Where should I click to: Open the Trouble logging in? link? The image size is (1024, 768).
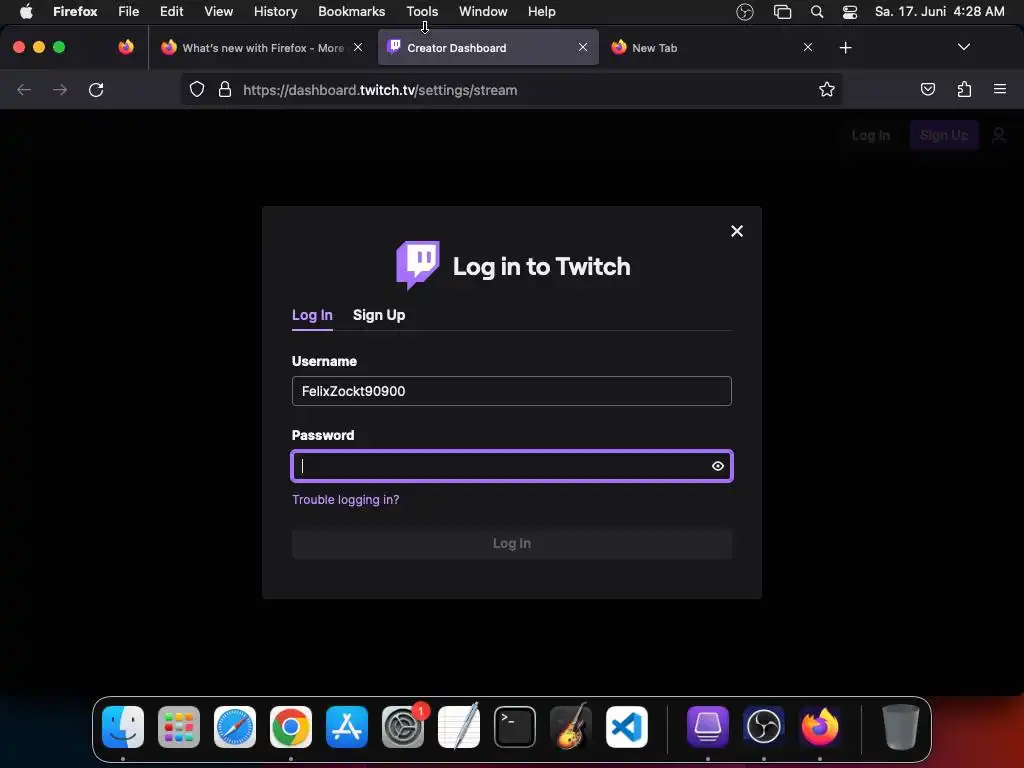pyautogui.click(x=345, y=500)
